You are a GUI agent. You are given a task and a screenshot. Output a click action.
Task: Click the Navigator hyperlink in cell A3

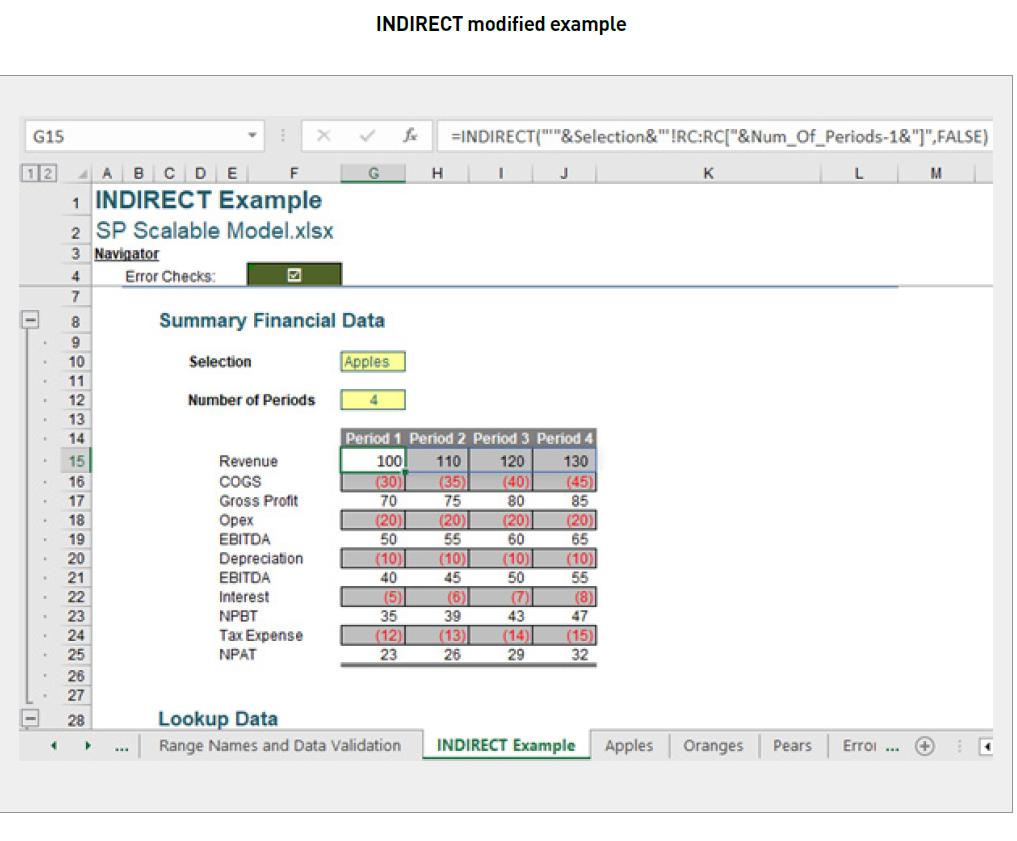[x=126, y=253]
